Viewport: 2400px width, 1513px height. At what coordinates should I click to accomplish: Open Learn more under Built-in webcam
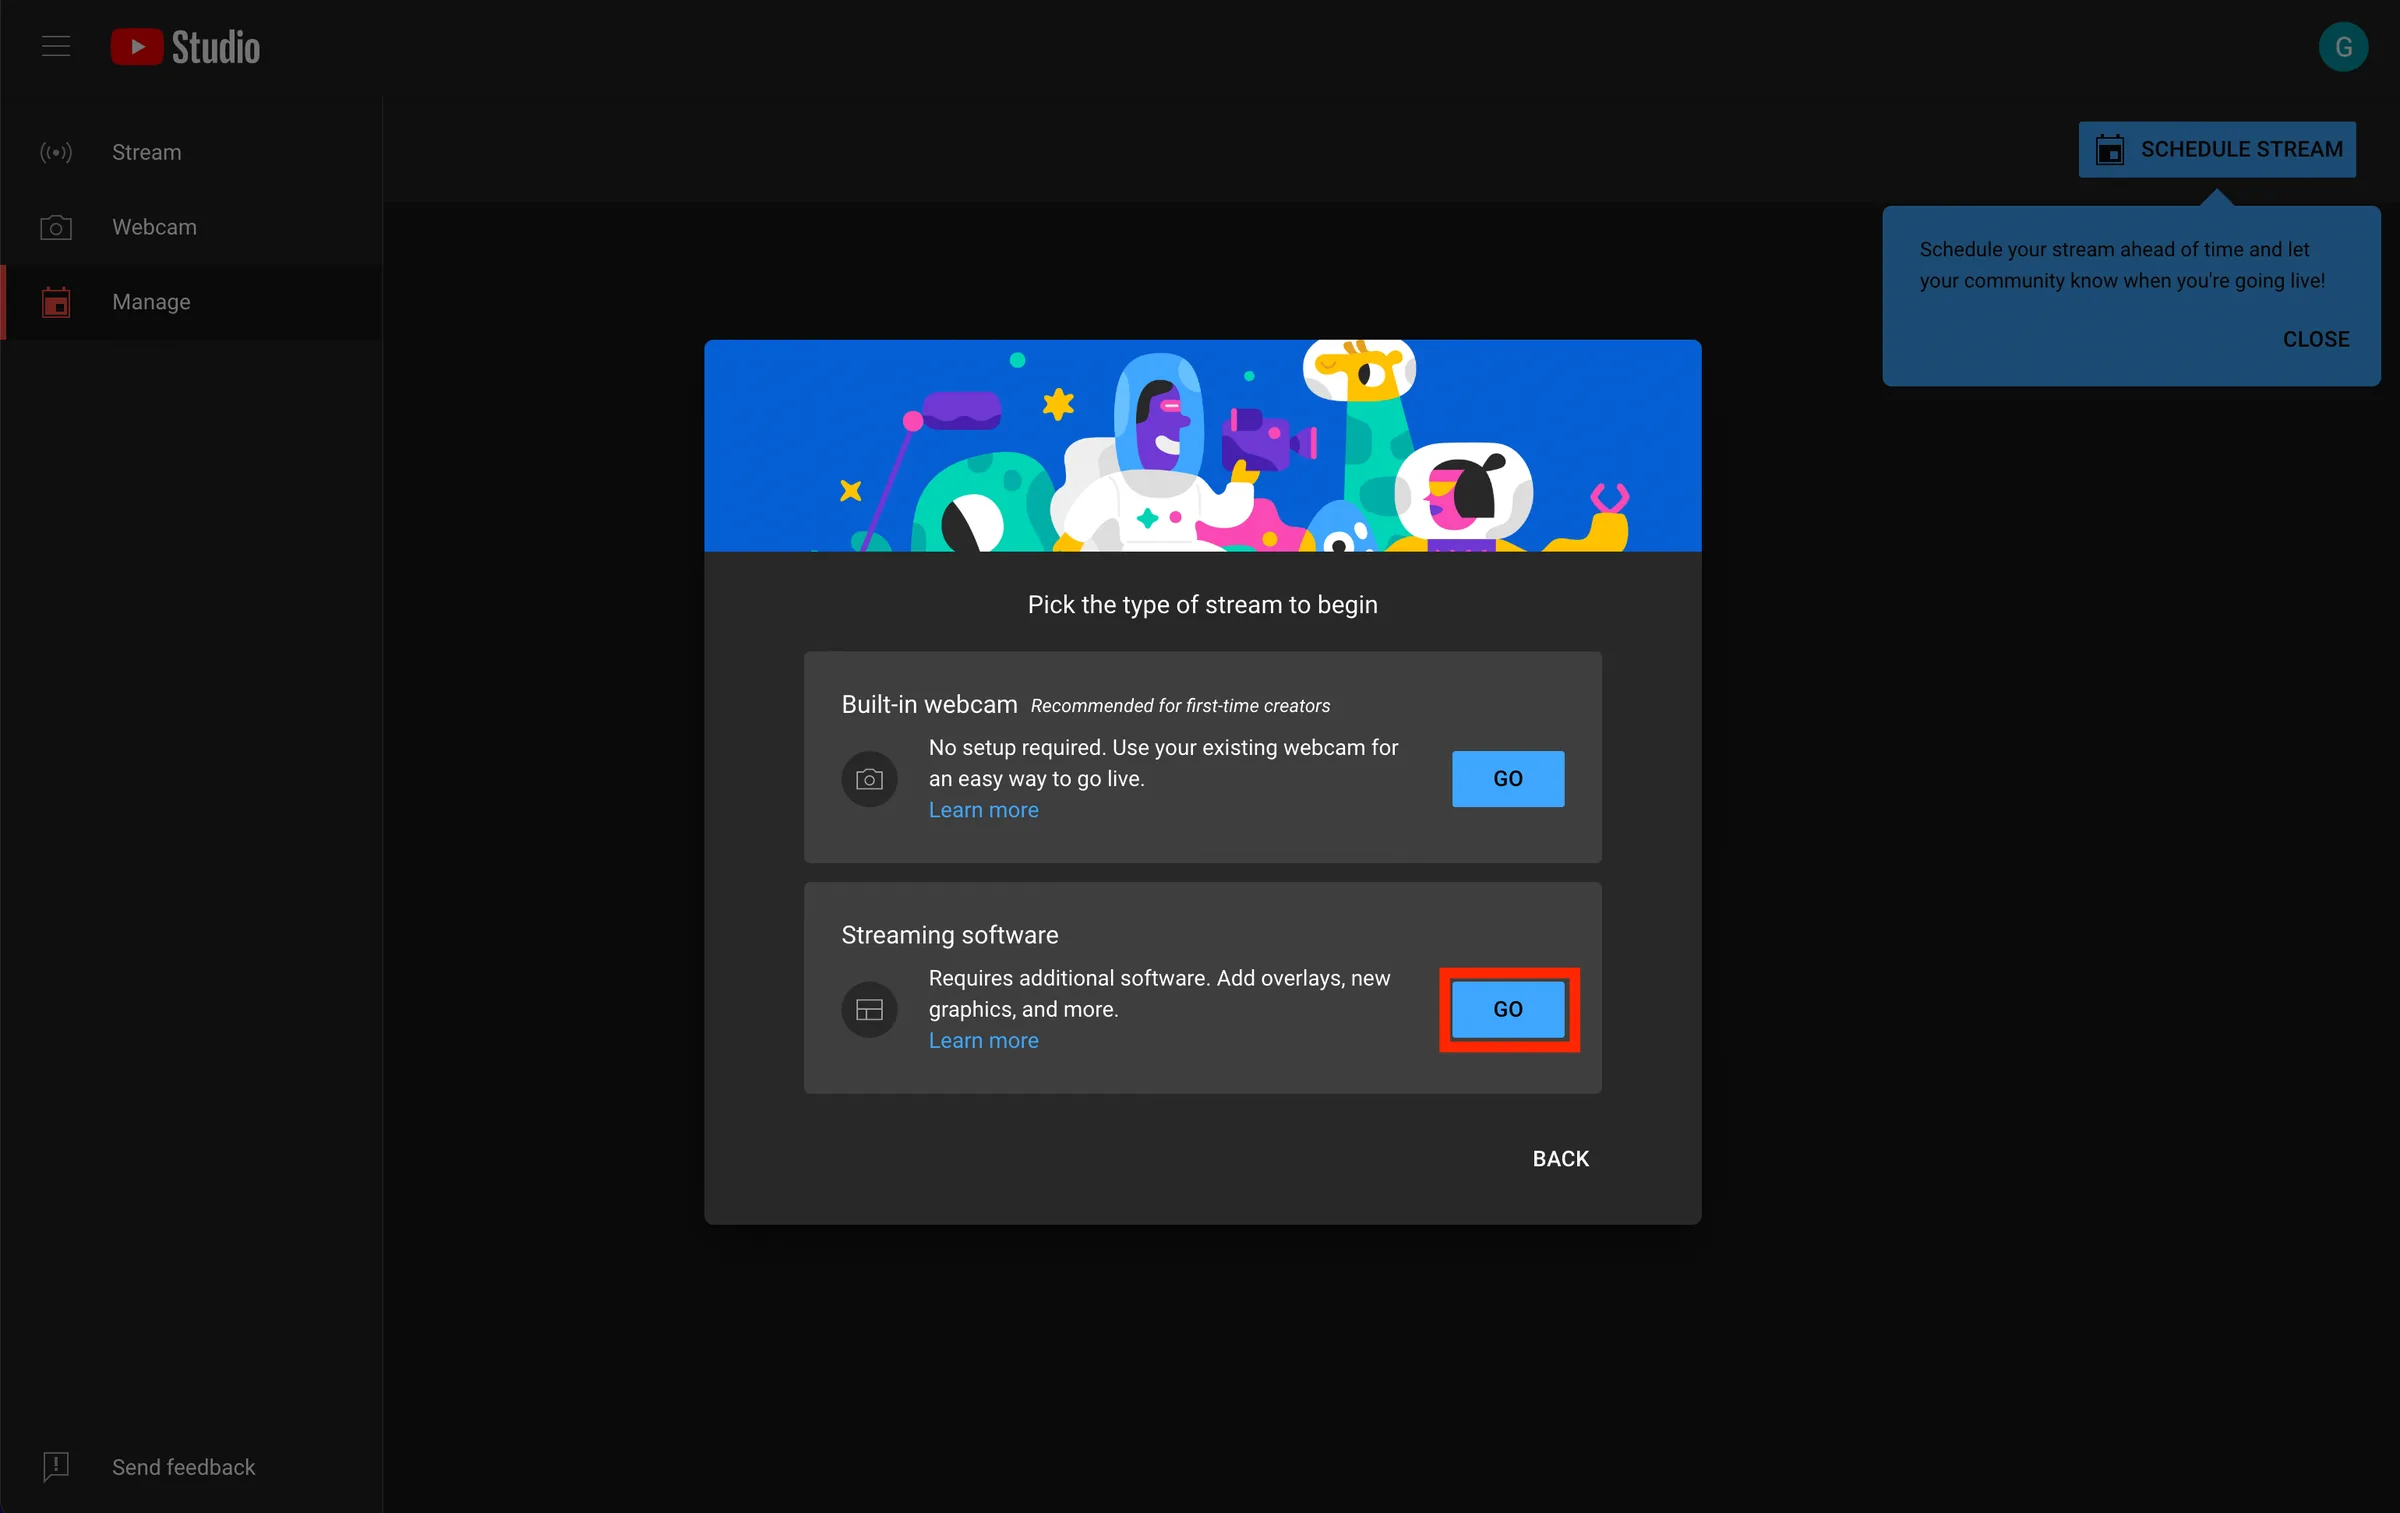tap(983, 810)
